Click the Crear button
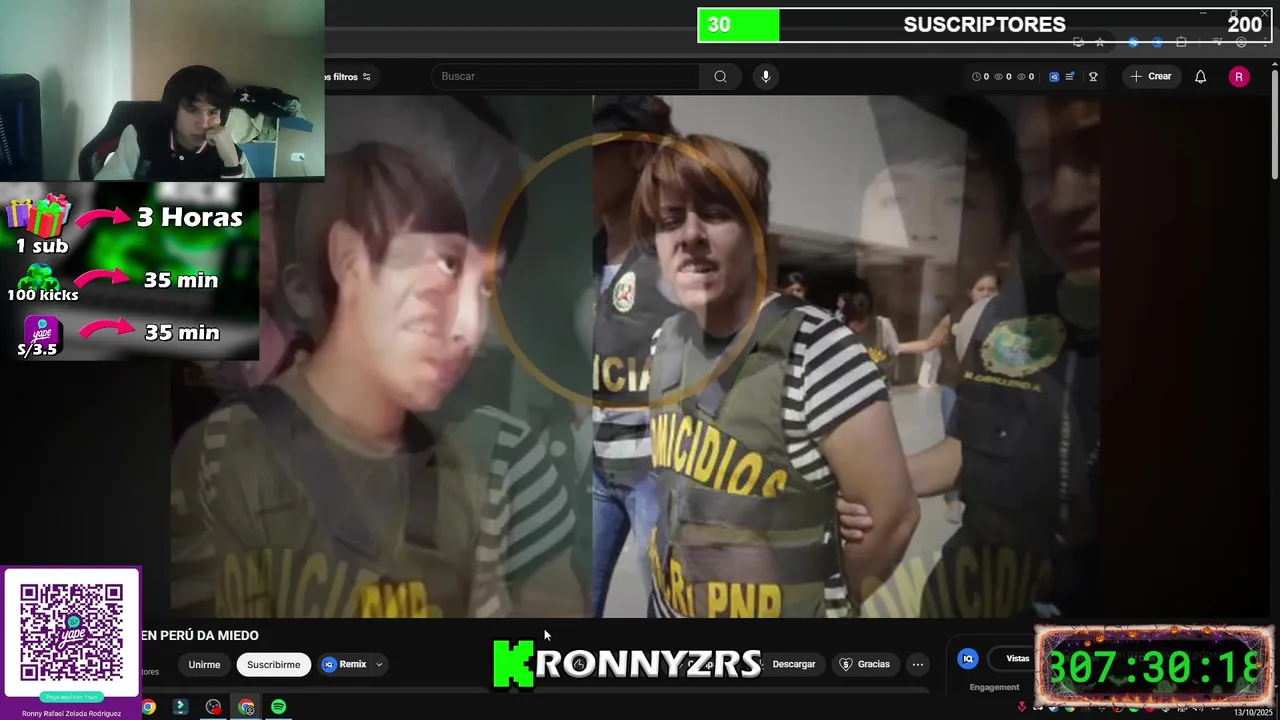The width and height of the screenshot is (1280, 720). [1150, 77]
